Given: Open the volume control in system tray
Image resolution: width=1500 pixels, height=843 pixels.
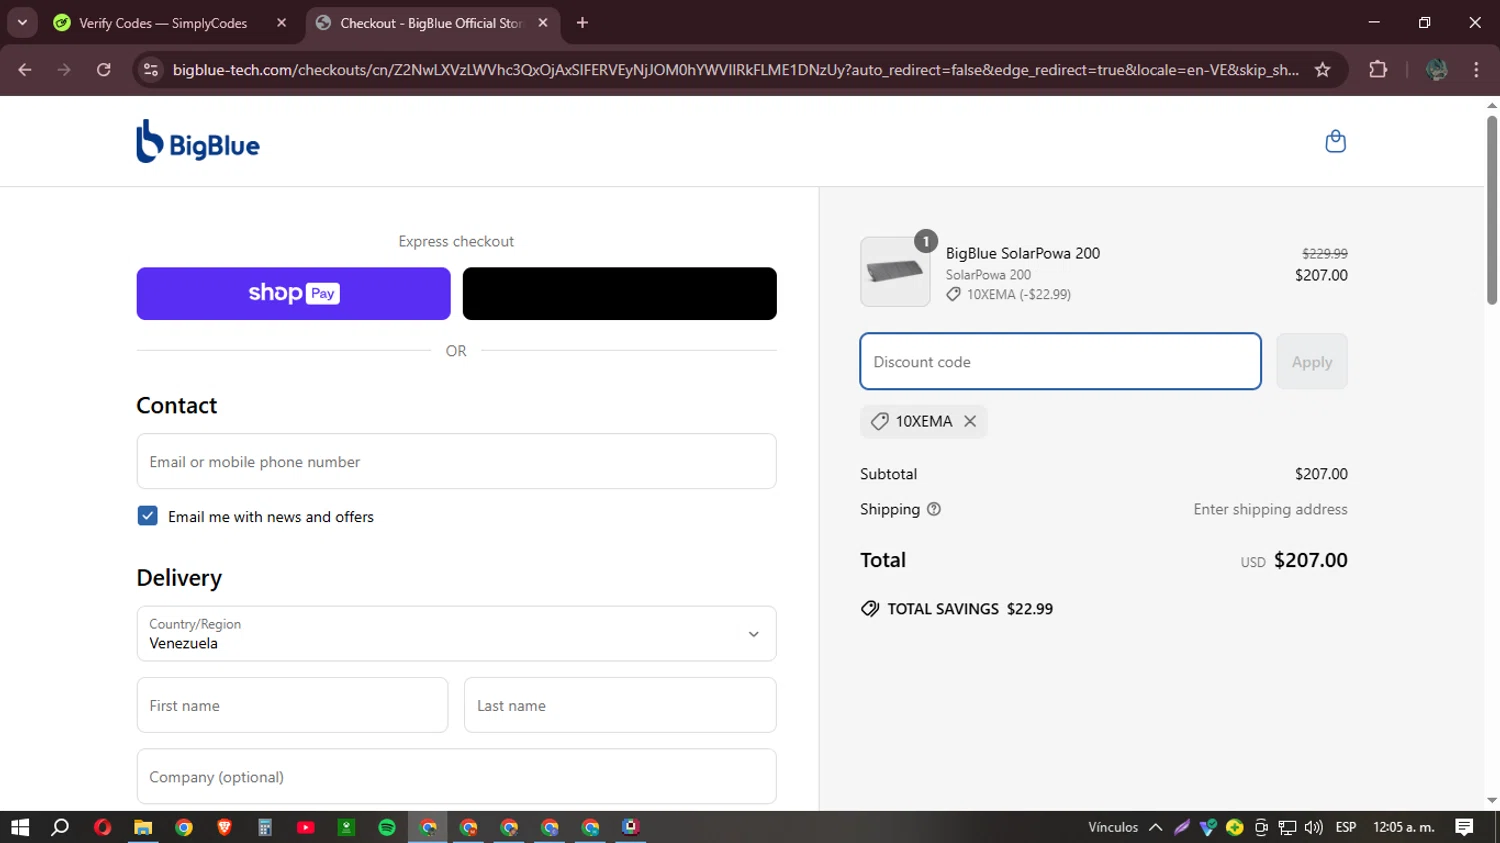Looking at the screenshot, I should click(1314, 827).
